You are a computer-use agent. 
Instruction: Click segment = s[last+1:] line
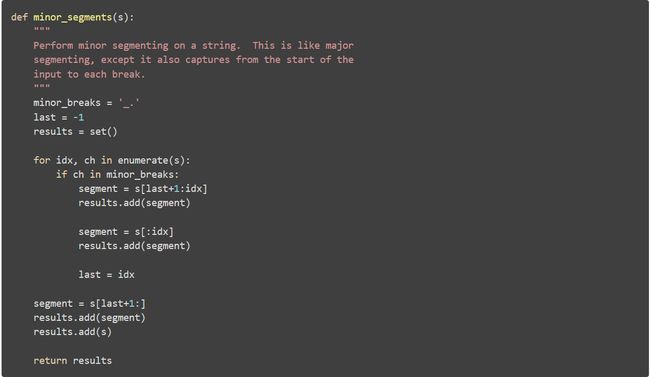pos(90,304)
